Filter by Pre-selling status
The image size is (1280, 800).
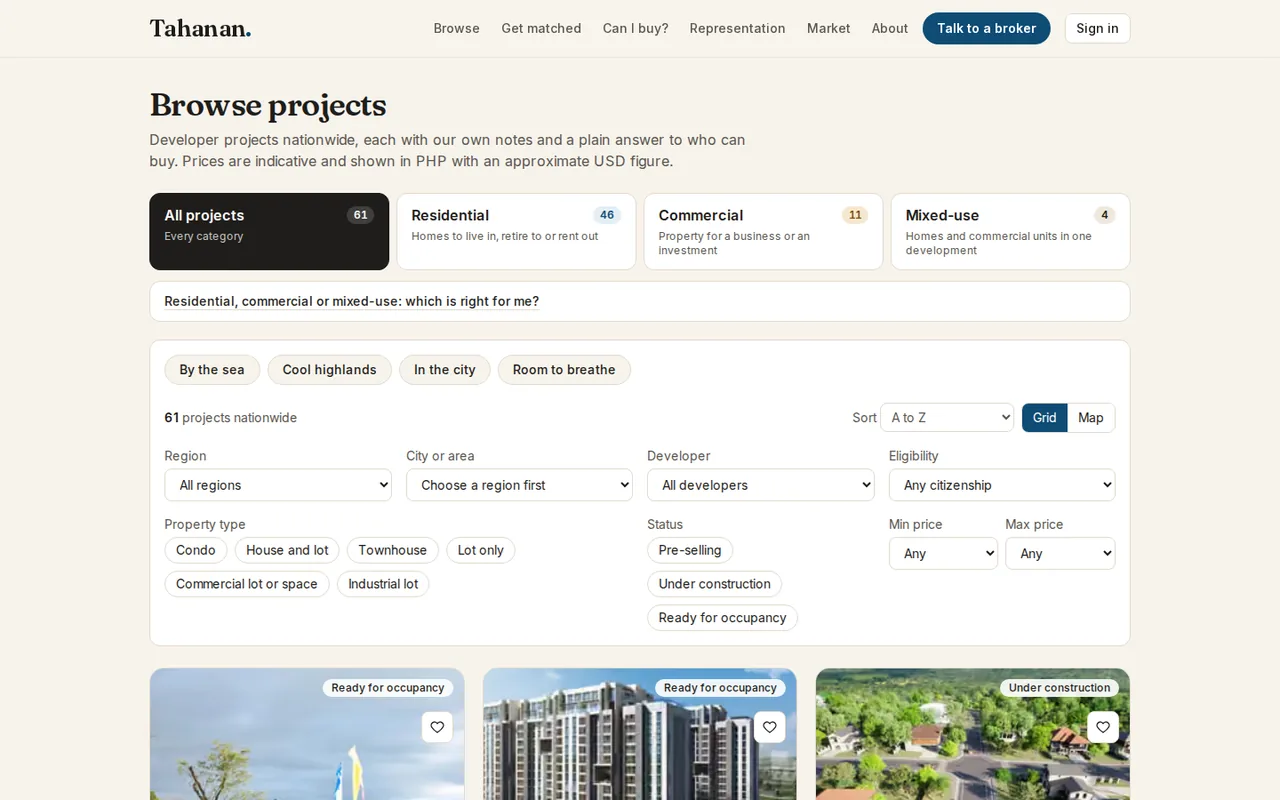pos(690,550)
